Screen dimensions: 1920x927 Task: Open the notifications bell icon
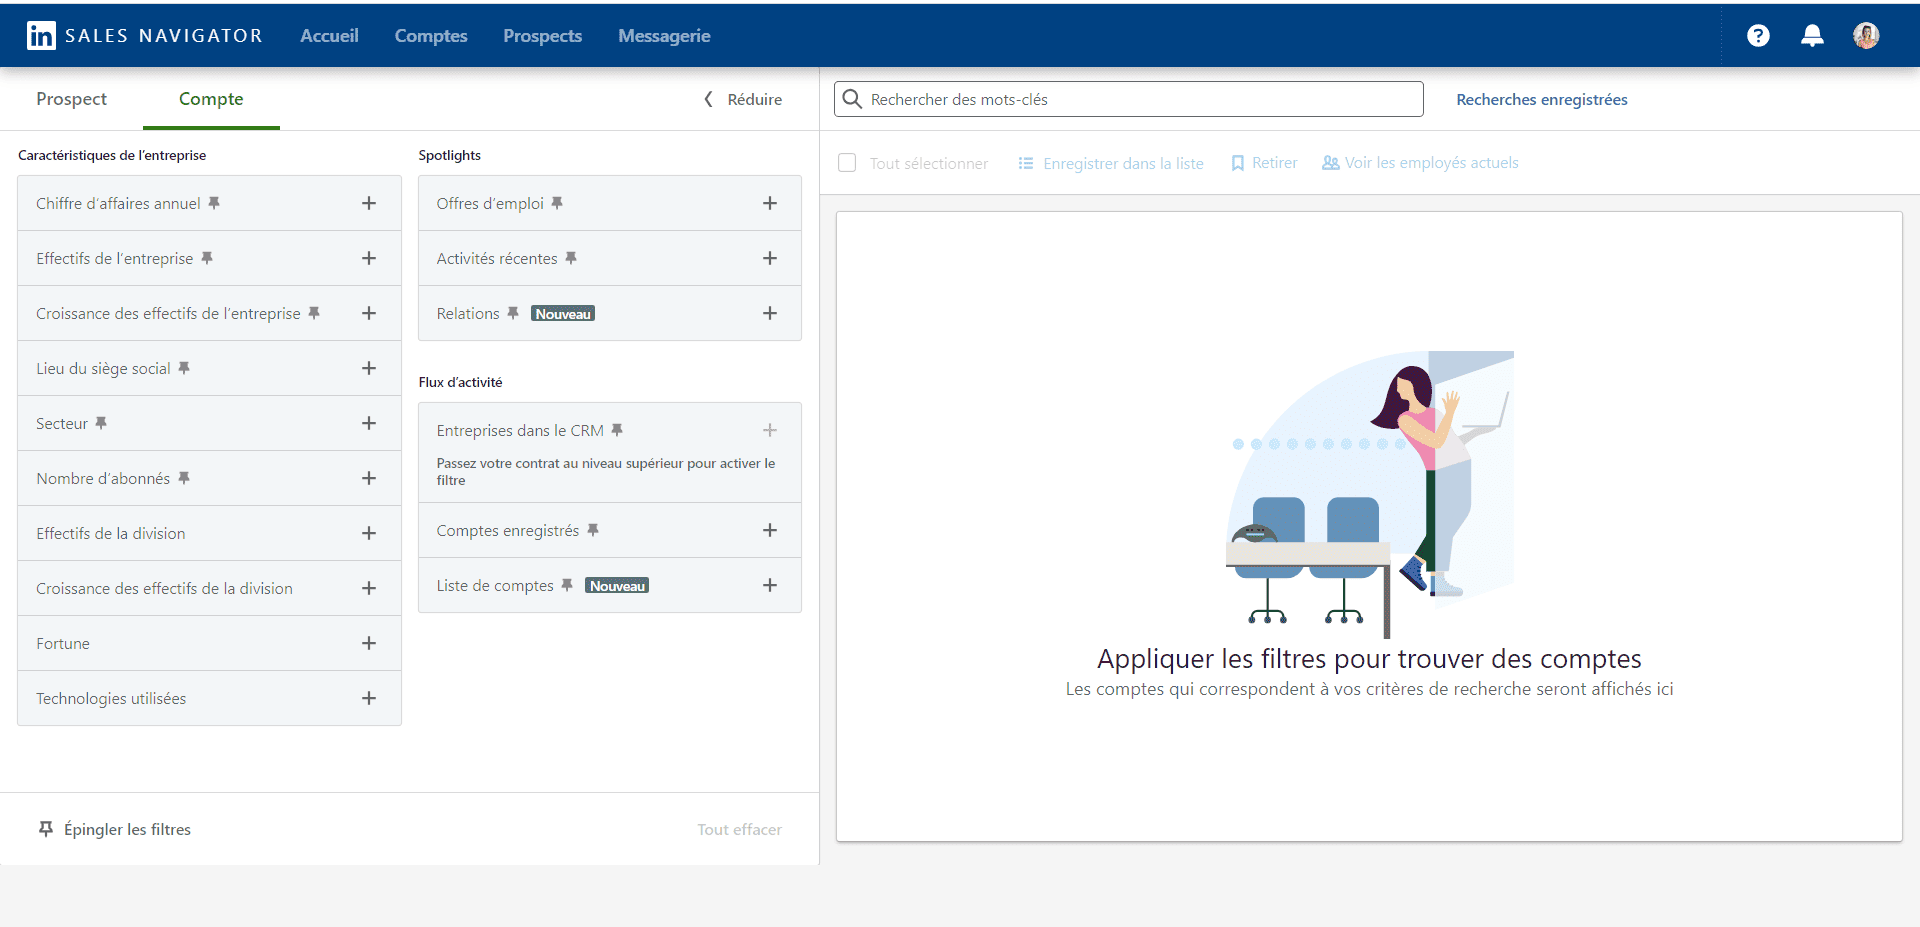pyautogui.click(x=1812, y=36)
